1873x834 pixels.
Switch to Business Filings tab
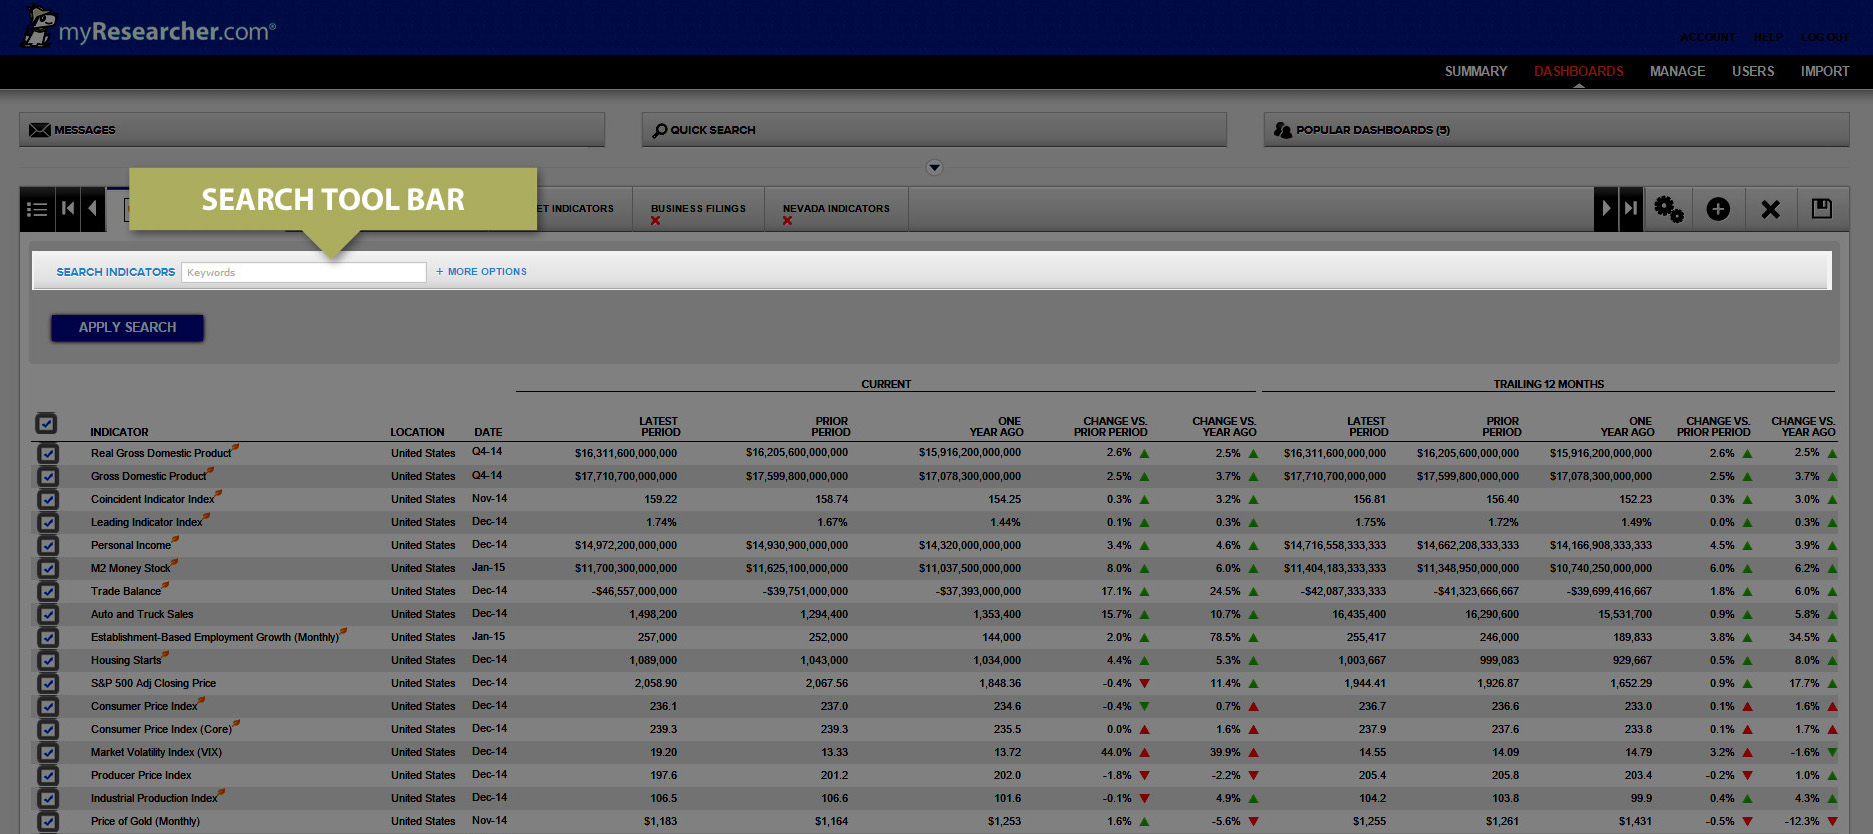698,209
